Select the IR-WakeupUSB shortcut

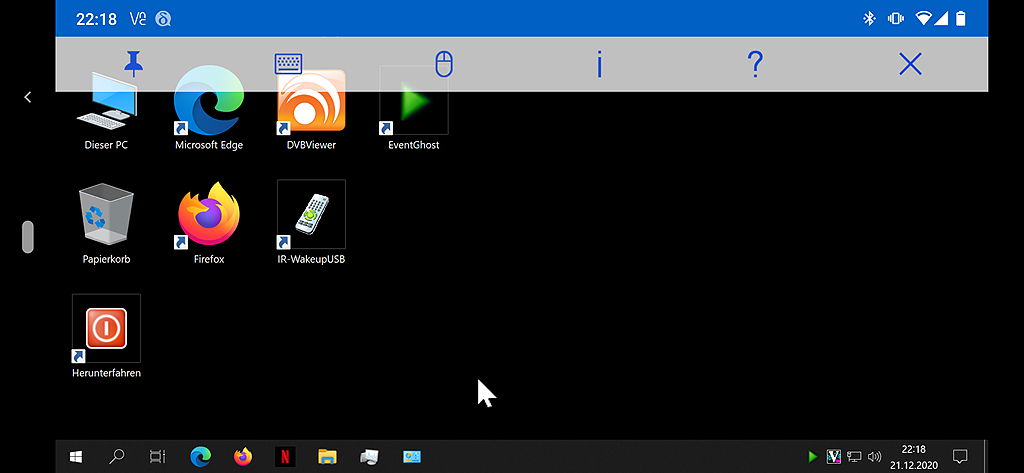tap(311, 216)
